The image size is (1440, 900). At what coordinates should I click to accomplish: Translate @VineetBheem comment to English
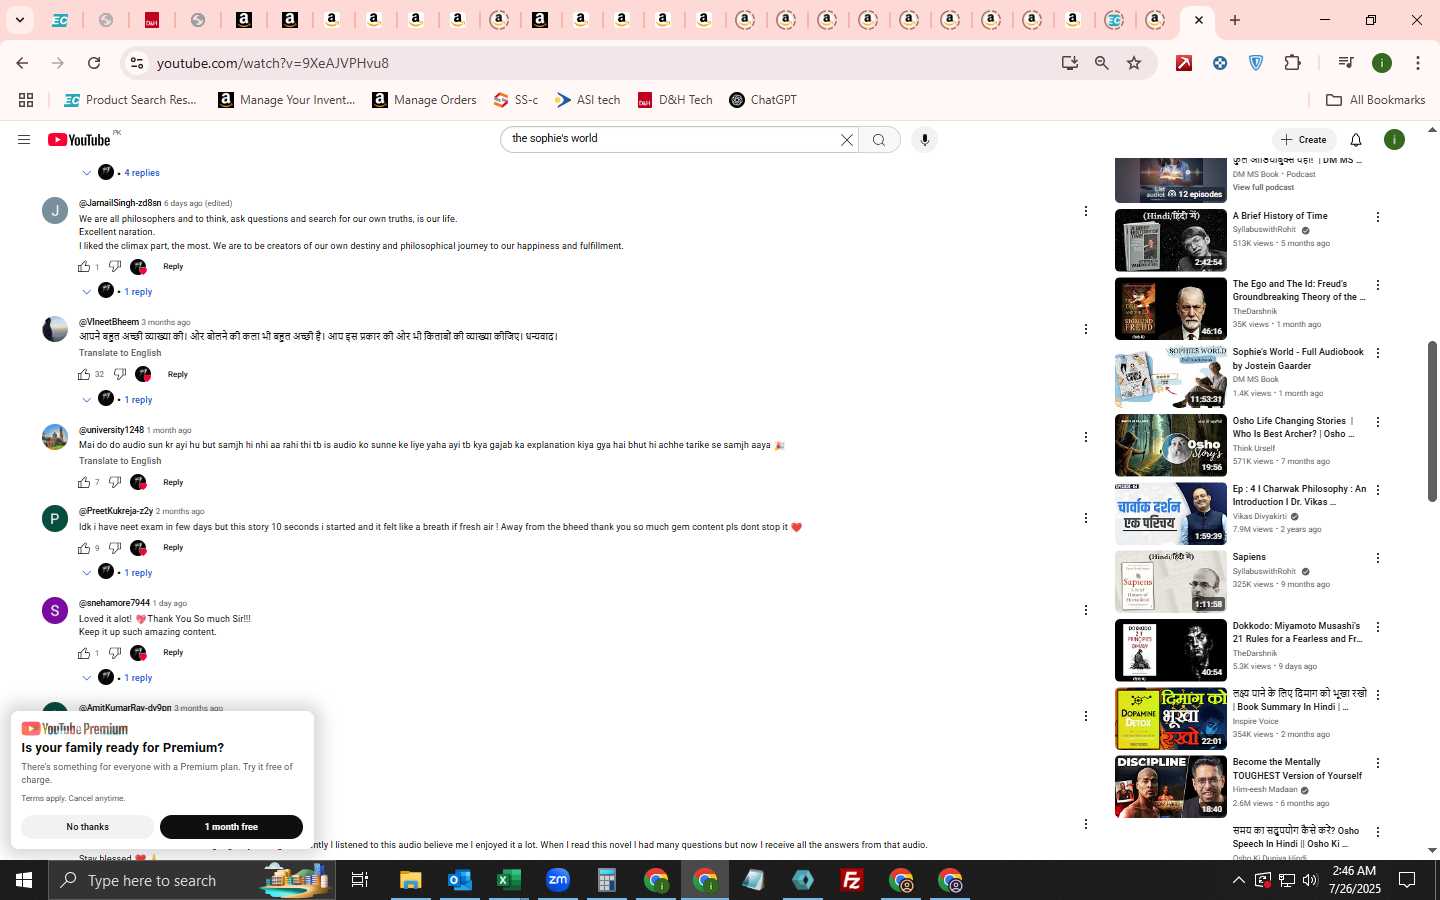coord(120,353)
